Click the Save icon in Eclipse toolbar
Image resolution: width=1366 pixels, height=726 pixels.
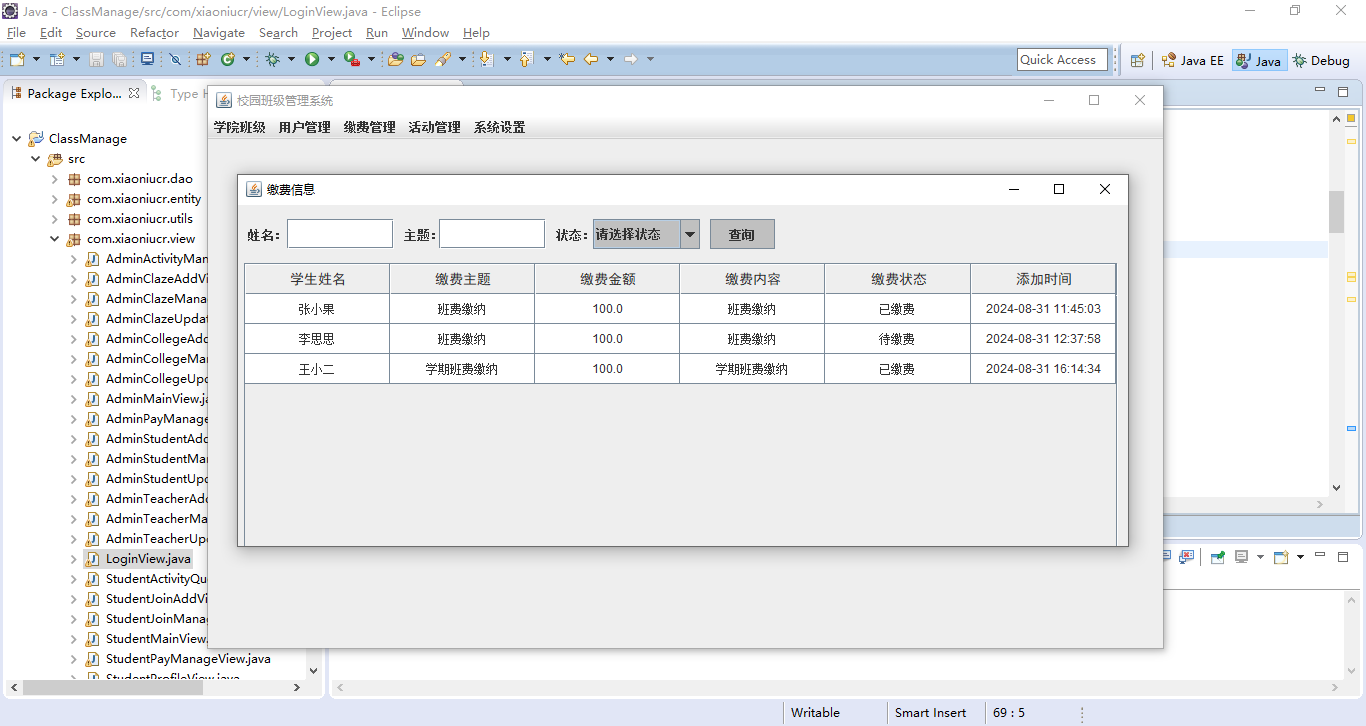click(x=96, y=59)
